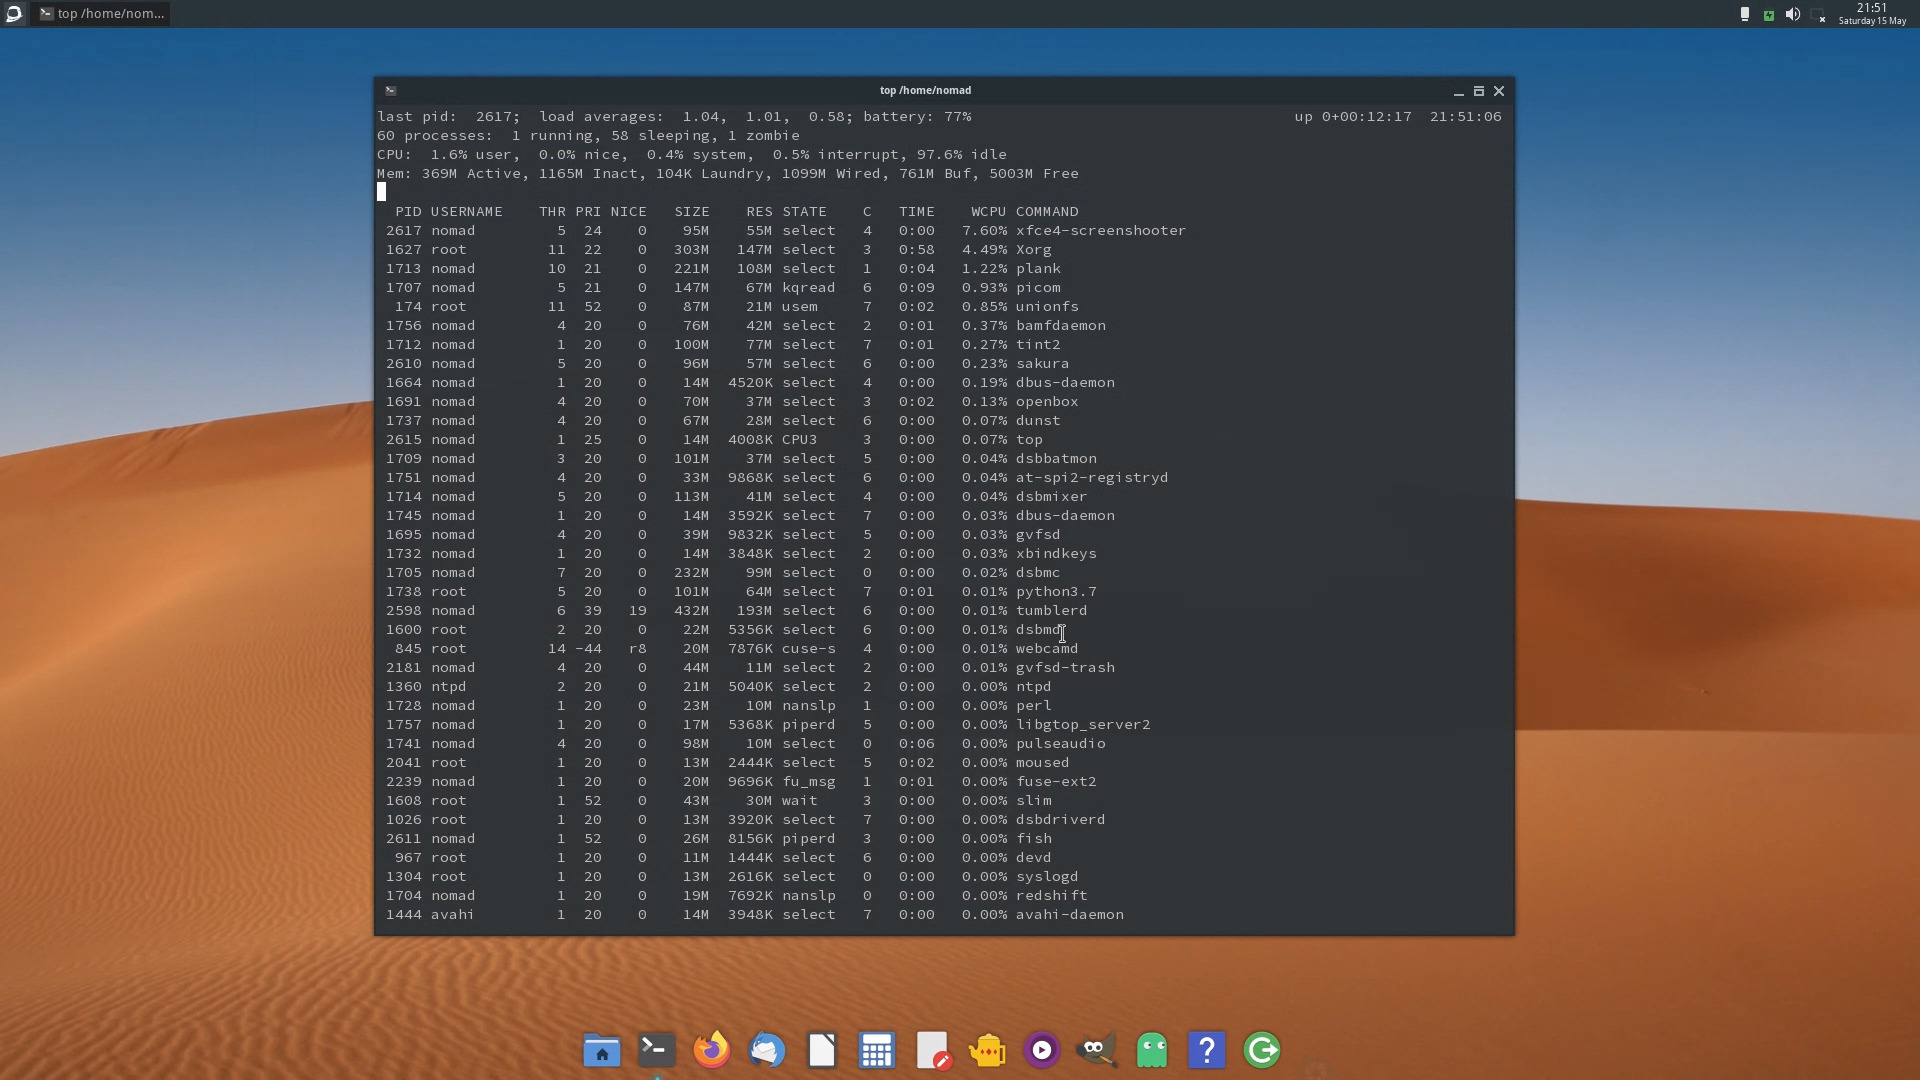Open the Help application from the dock
The height and width of the screenshot is (1080, 1920).
[1206, 1049]
